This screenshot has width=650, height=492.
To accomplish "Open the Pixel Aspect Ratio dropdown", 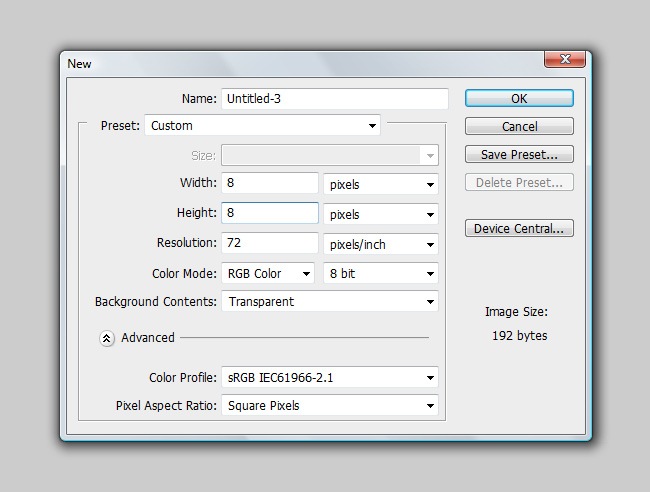I will click(x=331, y=406).
